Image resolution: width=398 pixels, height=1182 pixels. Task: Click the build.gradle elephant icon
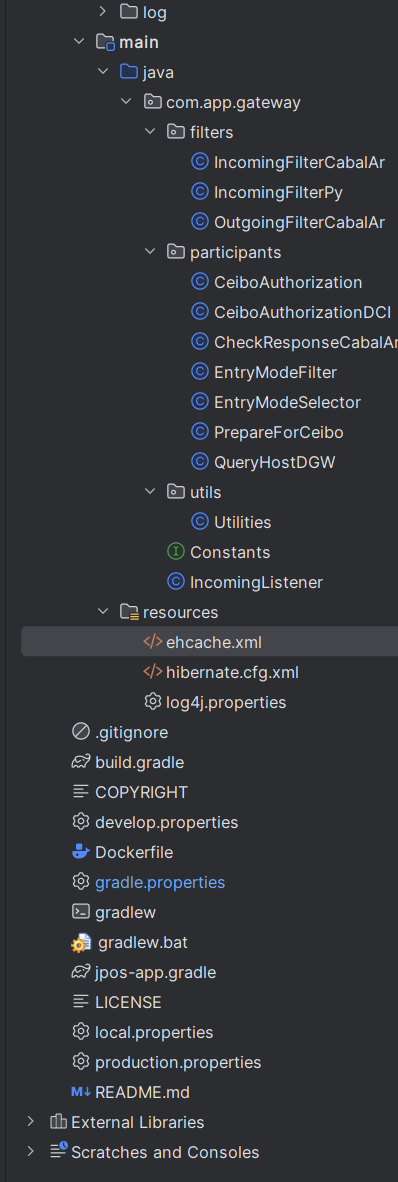click(x=81, y=762)
